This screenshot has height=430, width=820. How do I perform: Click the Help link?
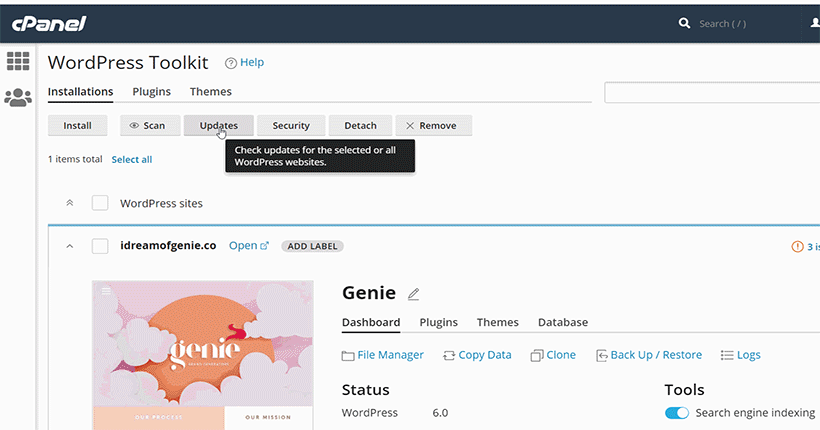point(252,62)
